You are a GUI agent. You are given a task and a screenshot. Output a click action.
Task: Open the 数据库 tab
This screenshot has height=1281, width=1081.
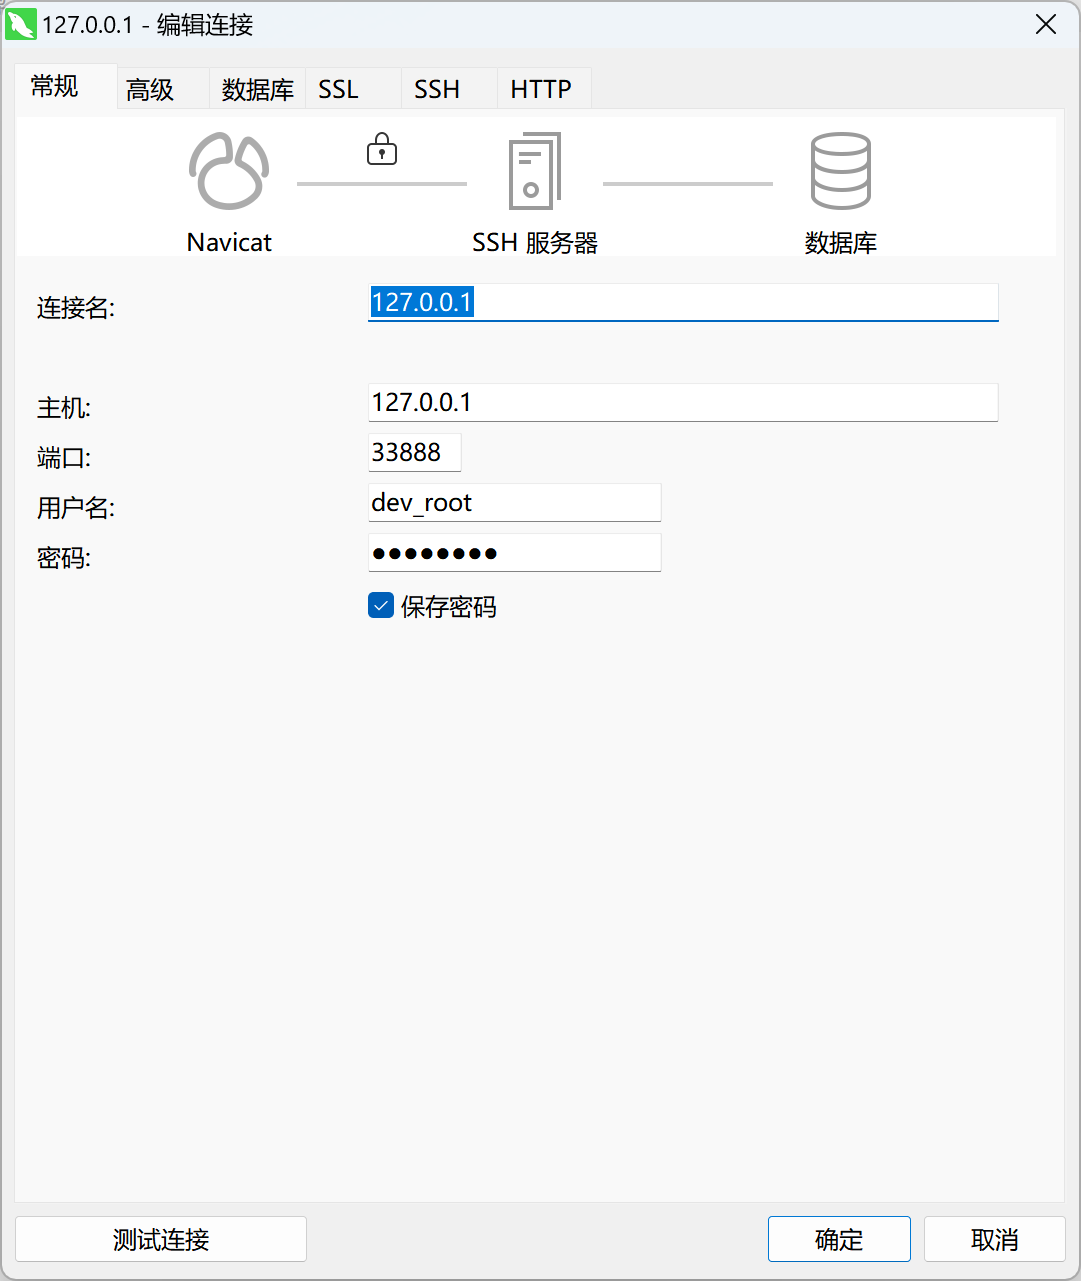(257, 90)
